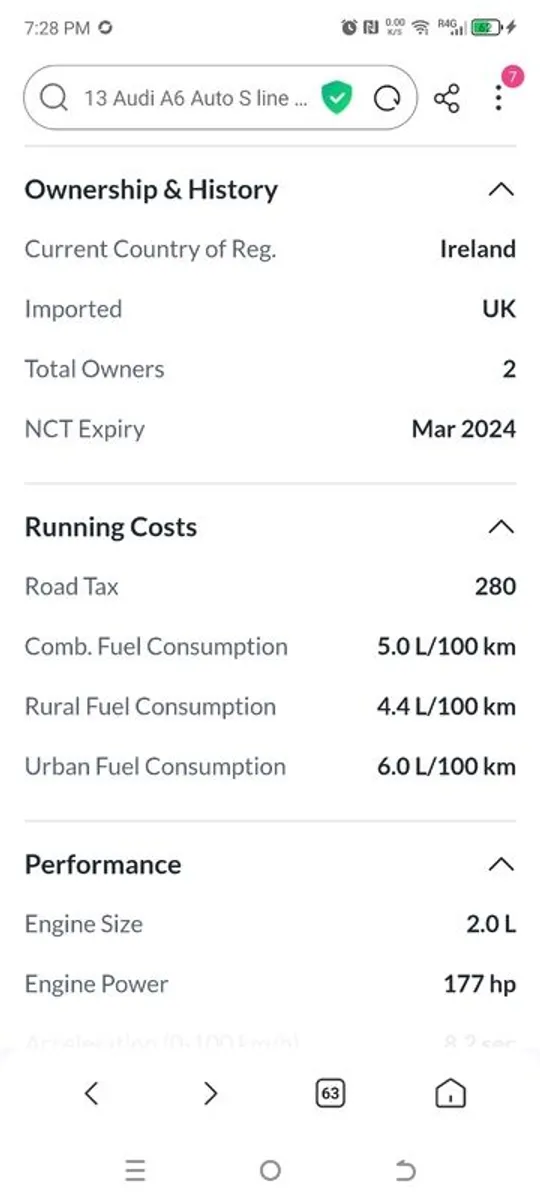Go to browser home page icon
Screen dimensions: 540x1200
click(x=450, y=1093)
